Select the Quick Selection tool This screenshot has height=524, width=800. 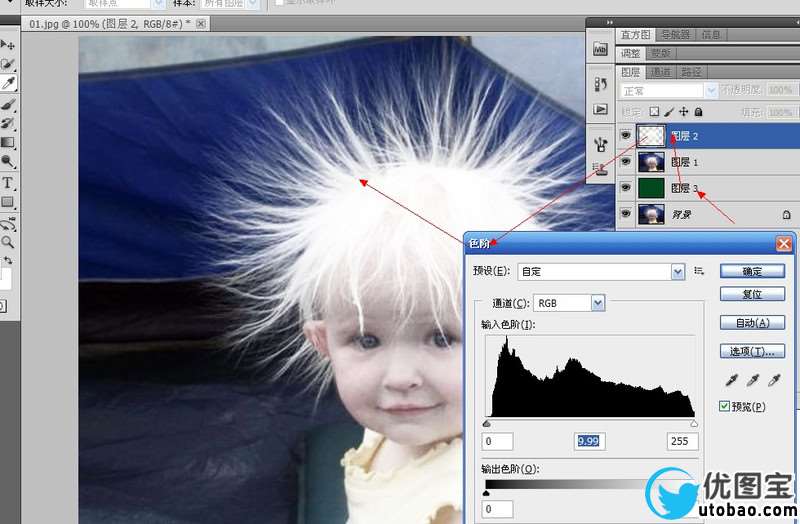[7, 64]
